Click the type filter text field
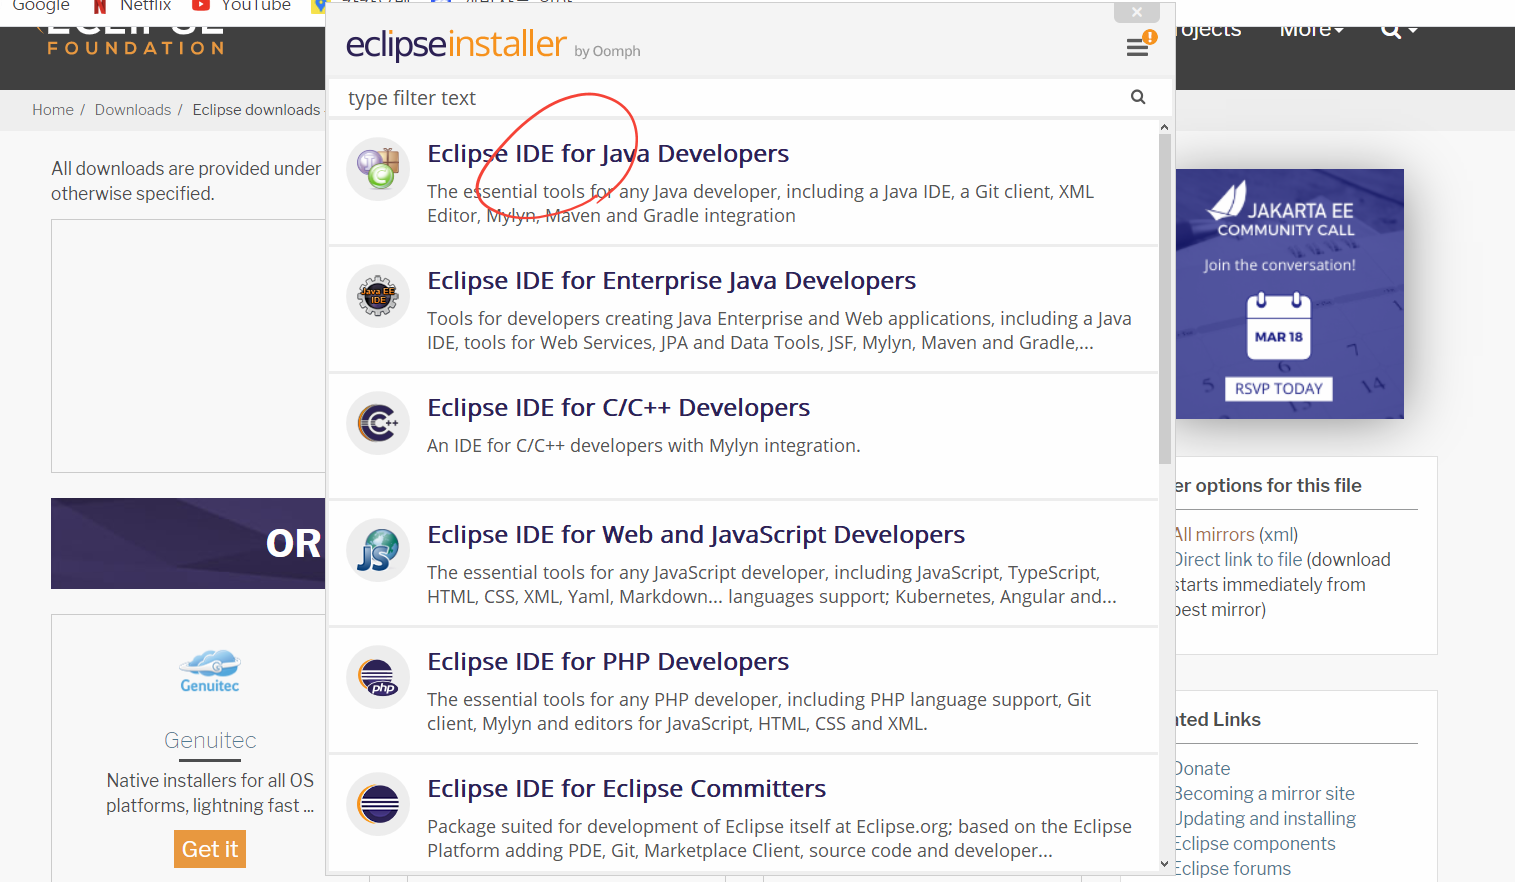1515x882 pixels. point(730,98)
